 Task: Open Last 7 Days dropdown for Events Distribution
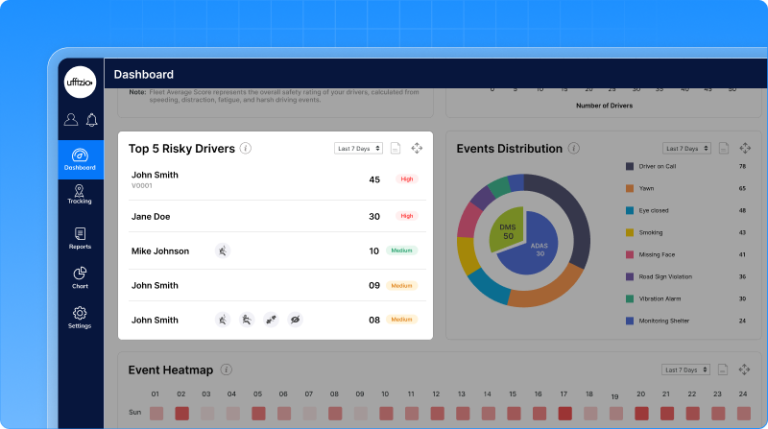(x=687, y=148)
